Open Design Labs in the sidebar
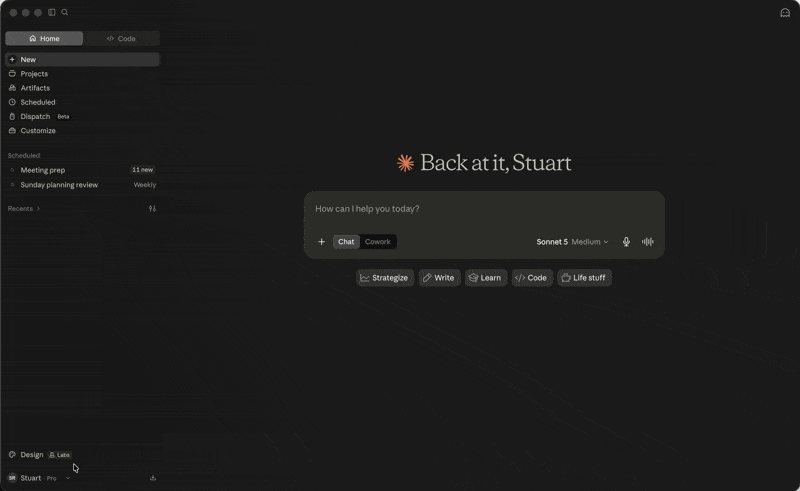 pos(82,455)
